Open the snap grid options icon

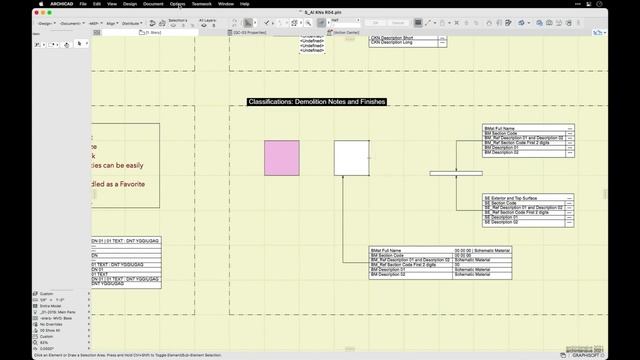(294, 23)
